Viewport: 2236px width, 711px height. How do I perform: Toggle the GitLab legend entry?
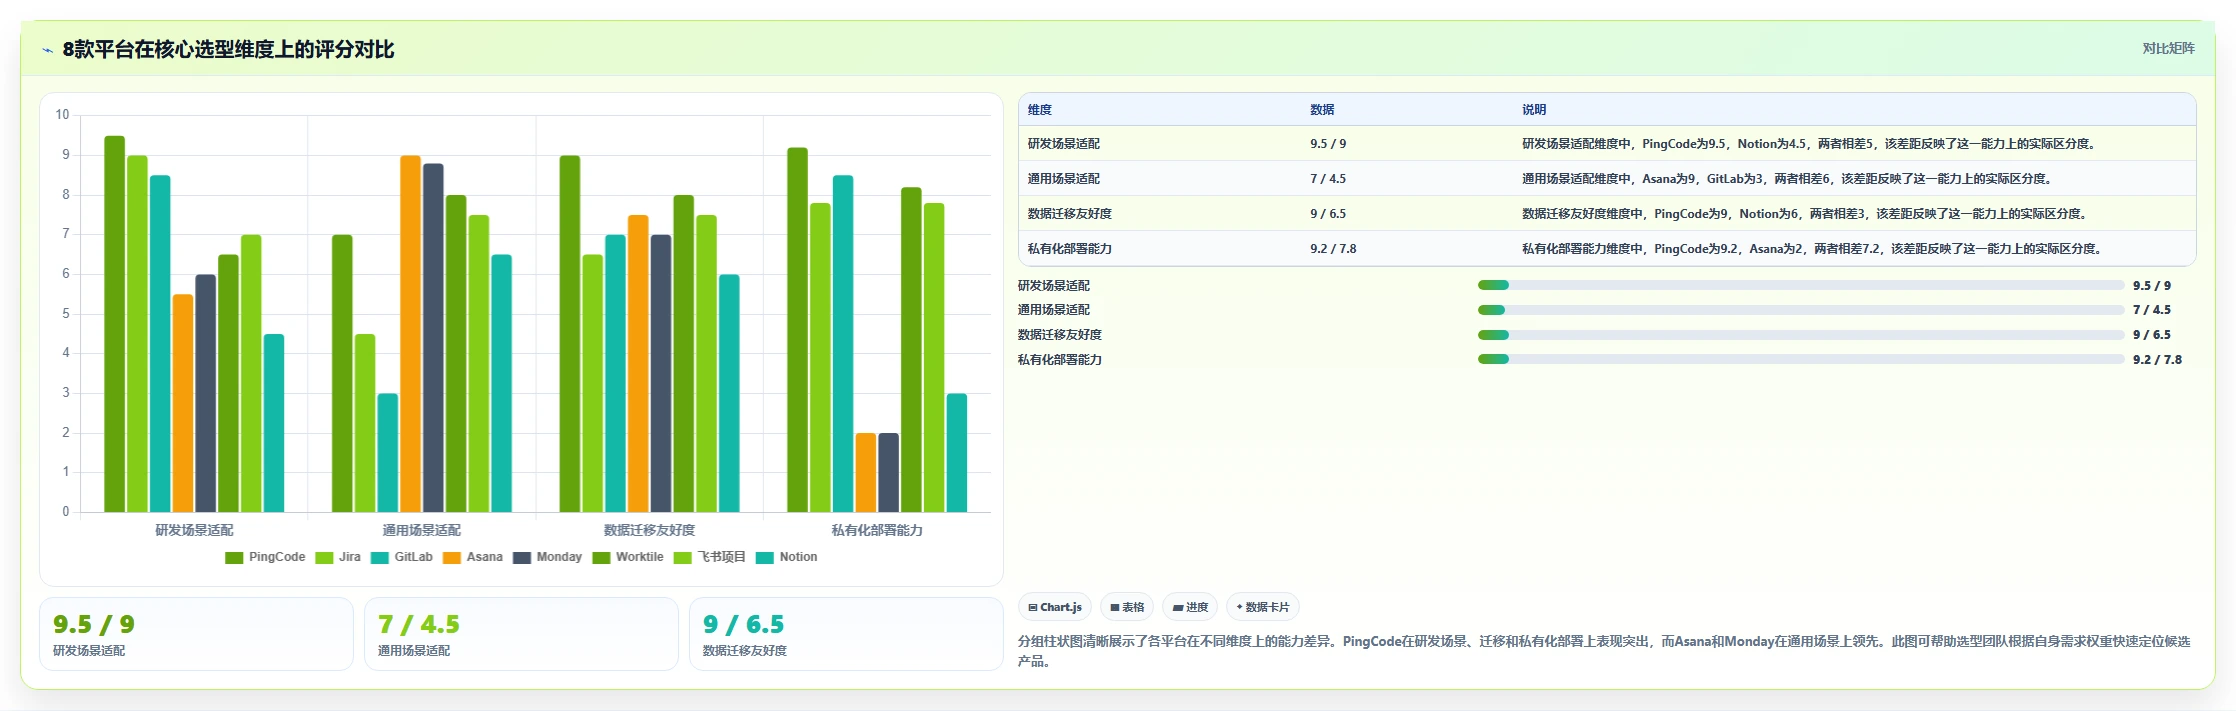click(402, 557)
